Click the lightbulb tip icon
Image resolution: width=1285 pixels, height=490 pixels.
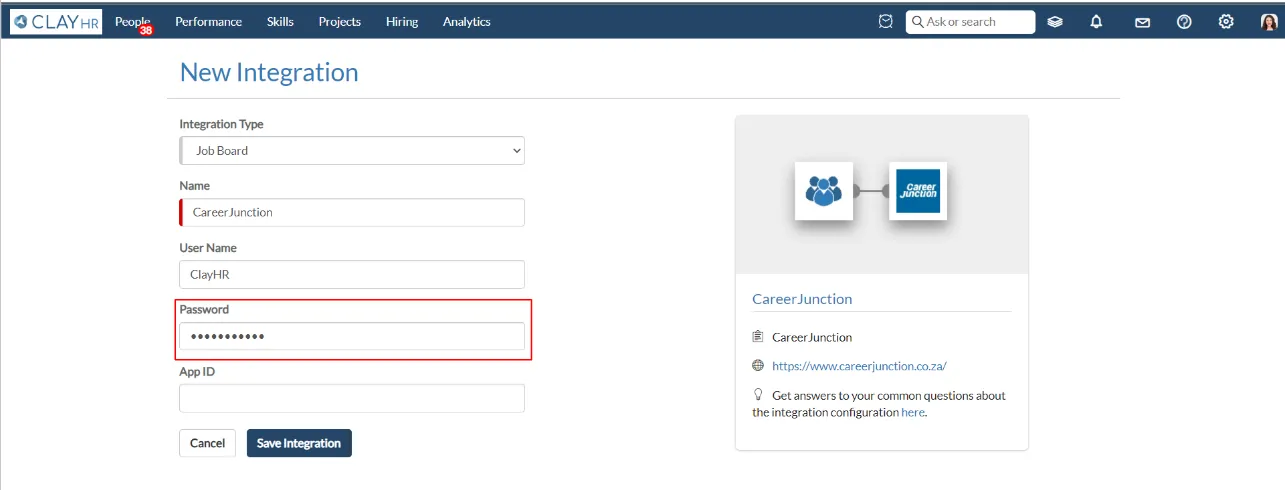pyautogui.click(x=758, y=395)
